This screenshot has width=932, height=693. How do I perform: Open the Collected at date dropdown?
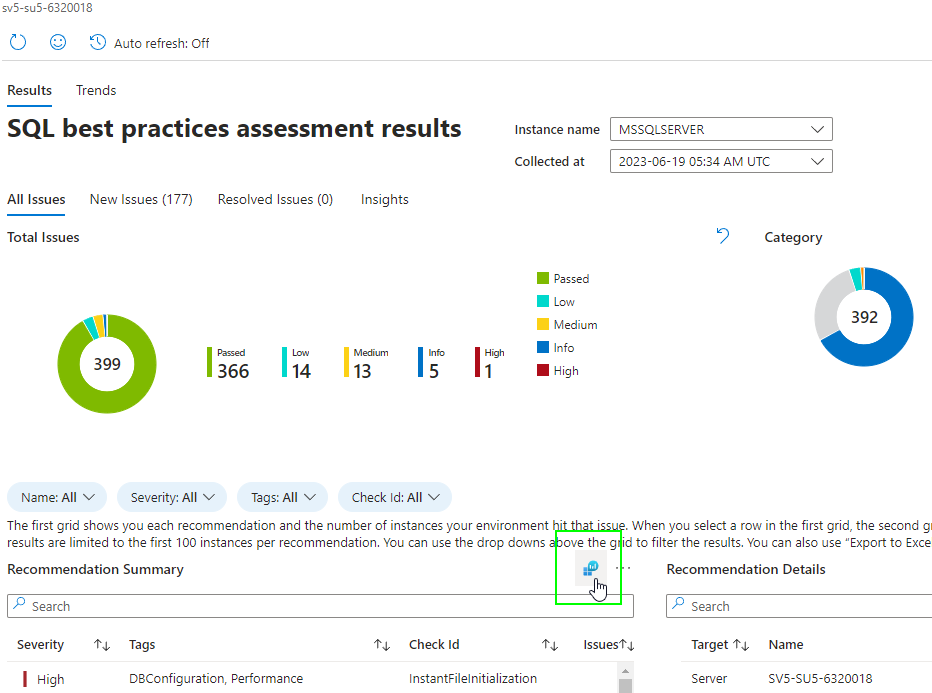tap(721, 162)
